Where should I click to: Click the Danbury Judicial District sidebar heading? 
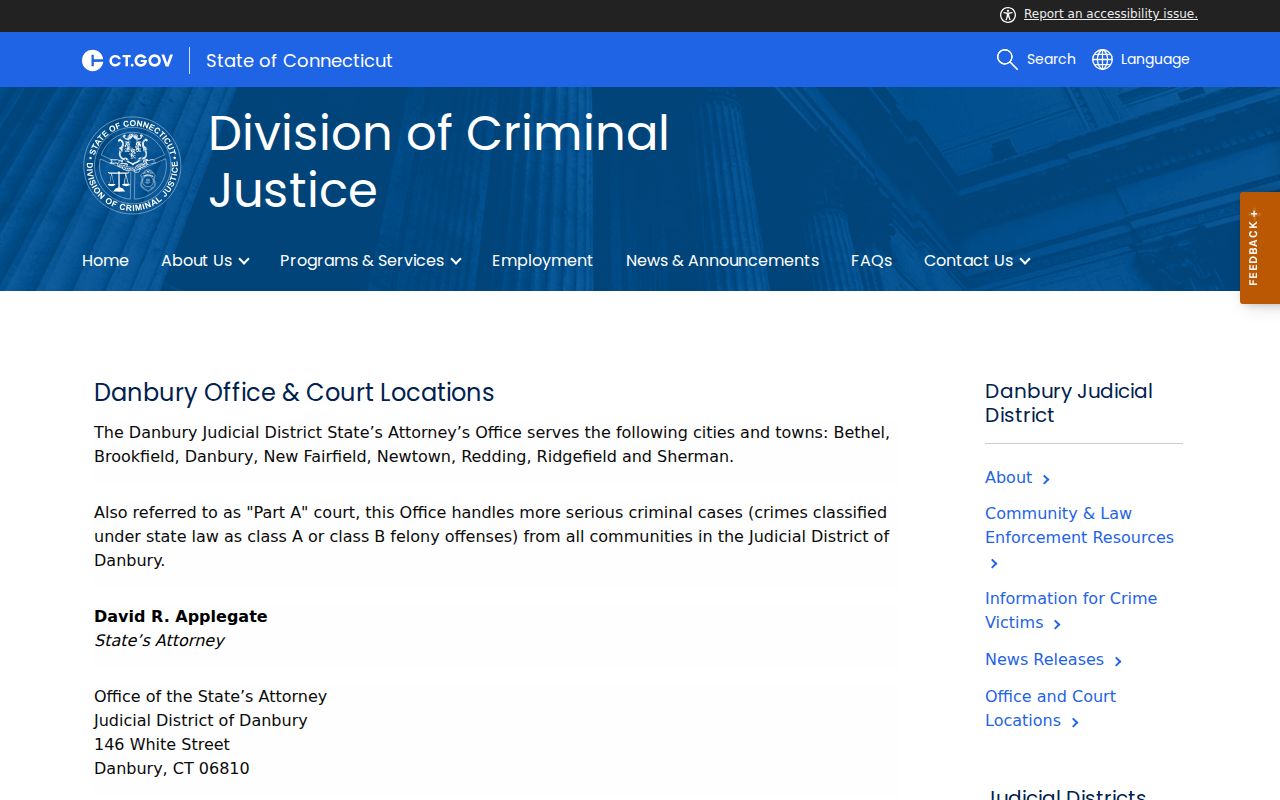coord(1068,403)
